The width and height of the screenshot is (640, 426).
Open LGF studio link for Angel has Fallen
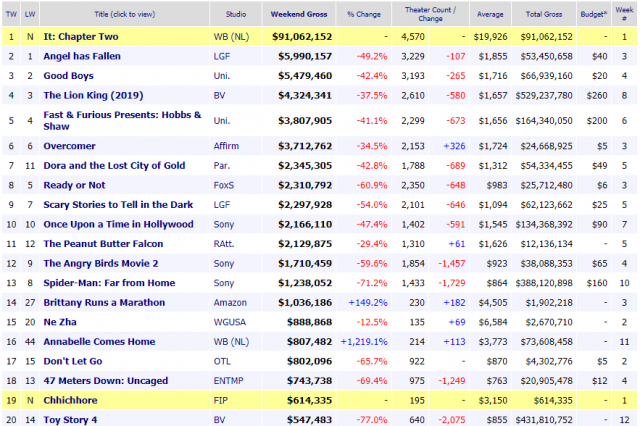pos(222,56)
